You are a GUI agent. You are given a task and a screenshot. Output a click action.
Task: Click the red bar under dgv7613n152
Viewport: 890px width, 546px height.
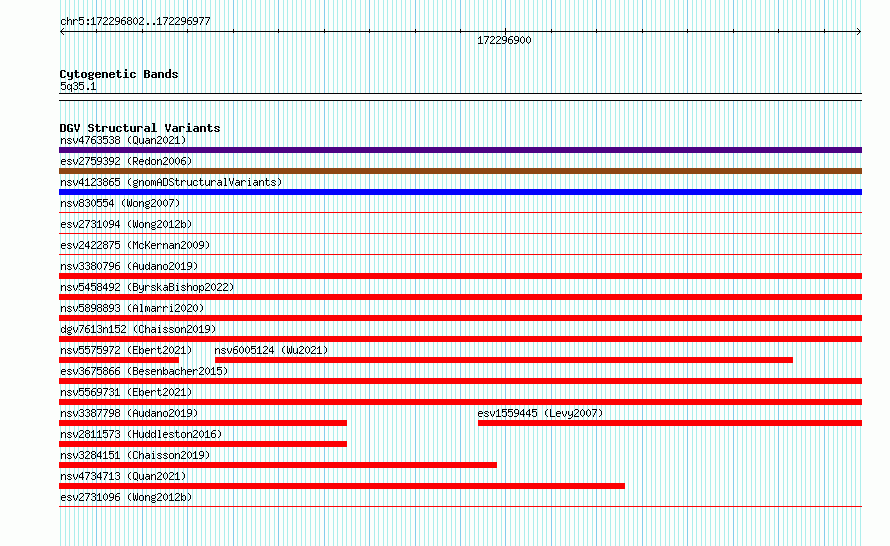460,339
